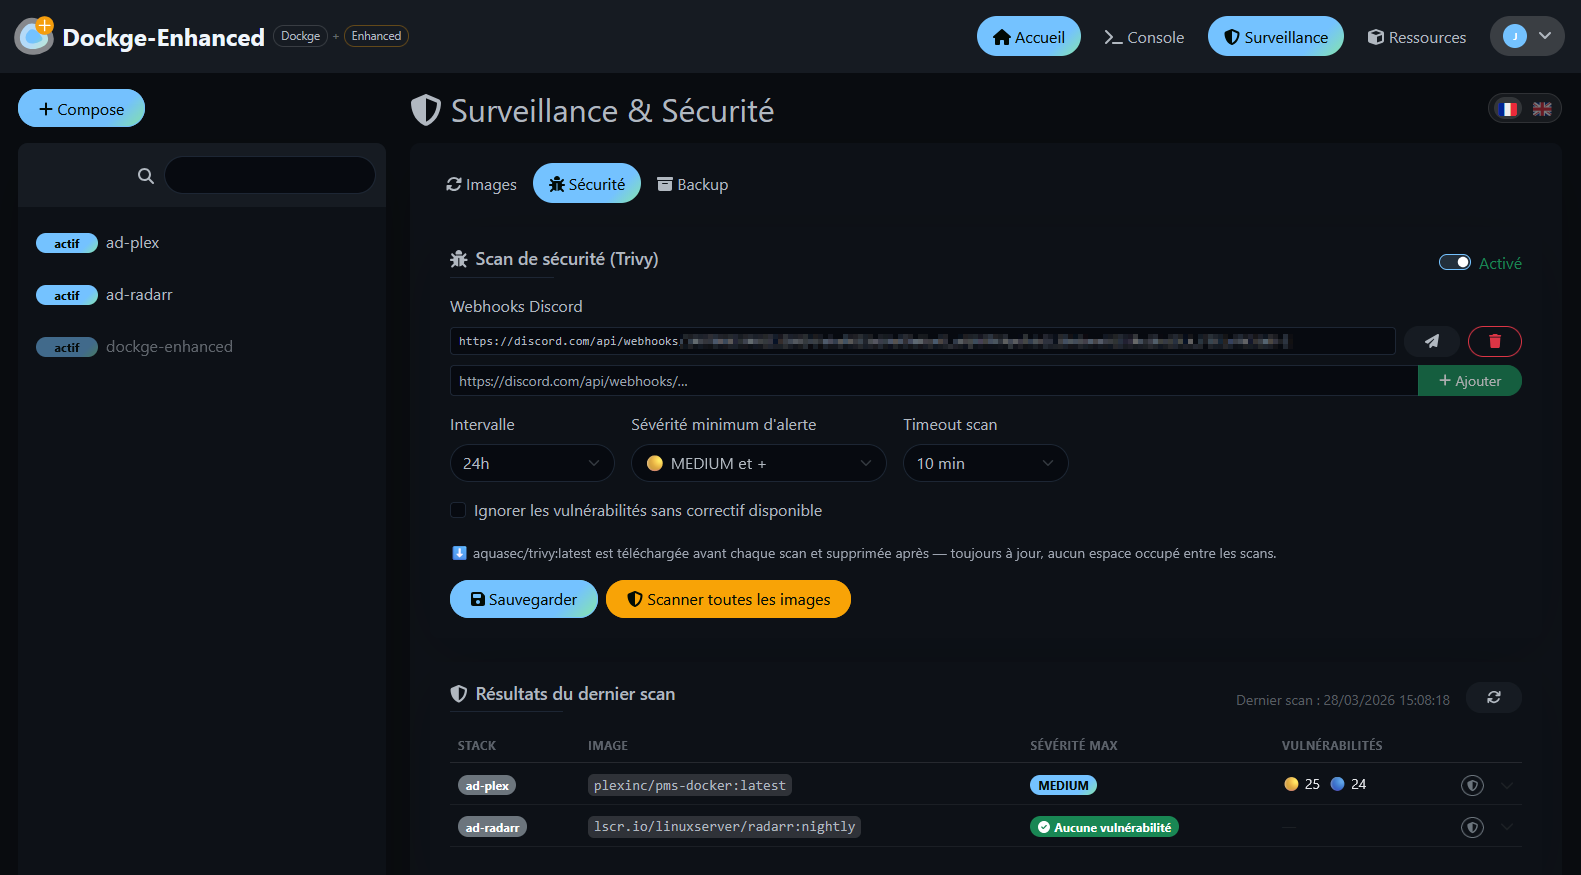
Task: Open the Backup tab
Action: point(692,184)
